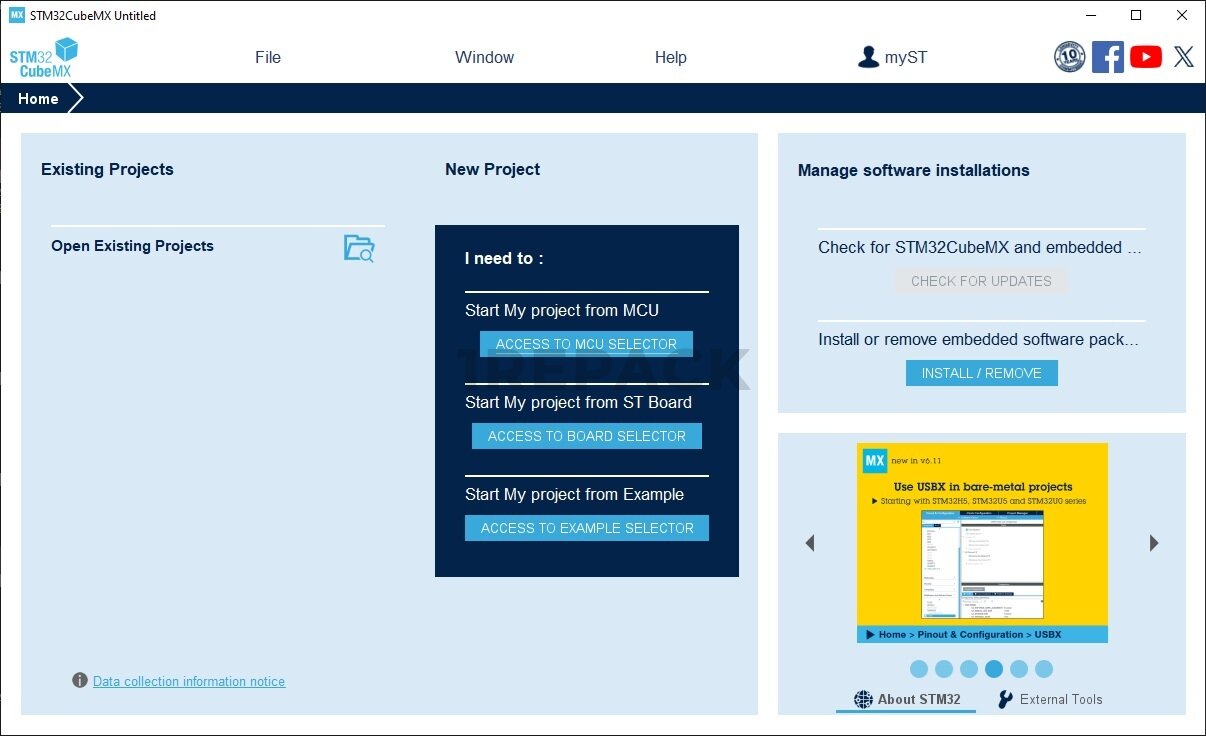Click the myST login label
Image resolution: width=1206 pixels, height=736 pixels.
(x=906, y=57)
